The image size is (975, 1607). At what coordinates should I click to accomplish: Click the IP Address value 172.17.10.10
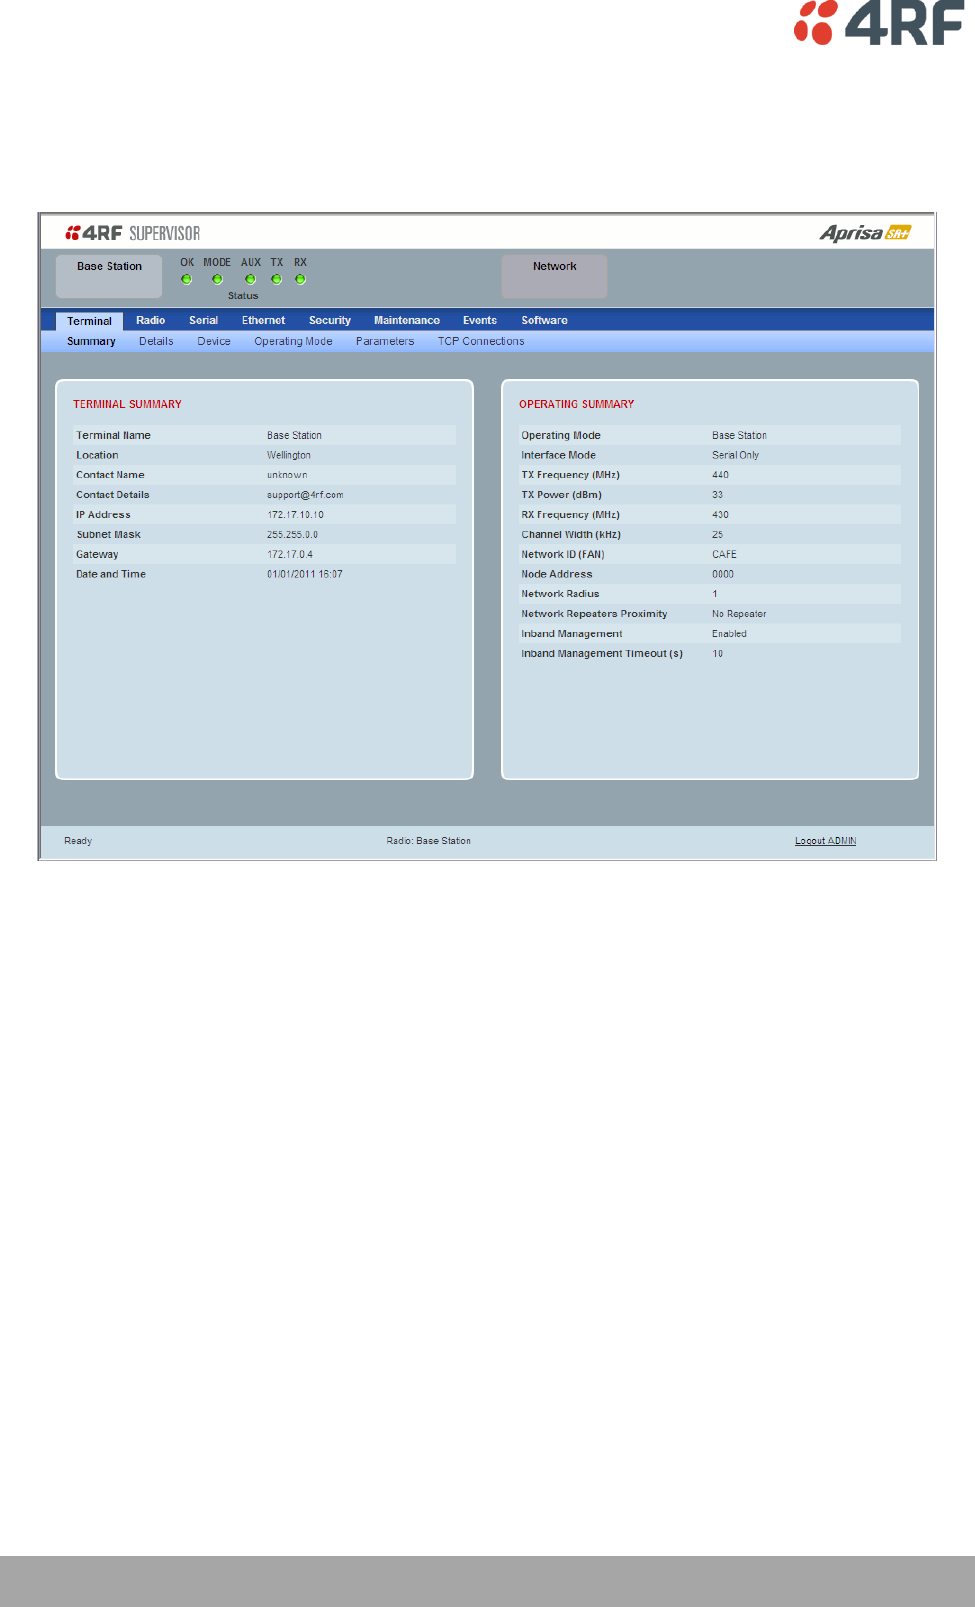tap(295, 515)
